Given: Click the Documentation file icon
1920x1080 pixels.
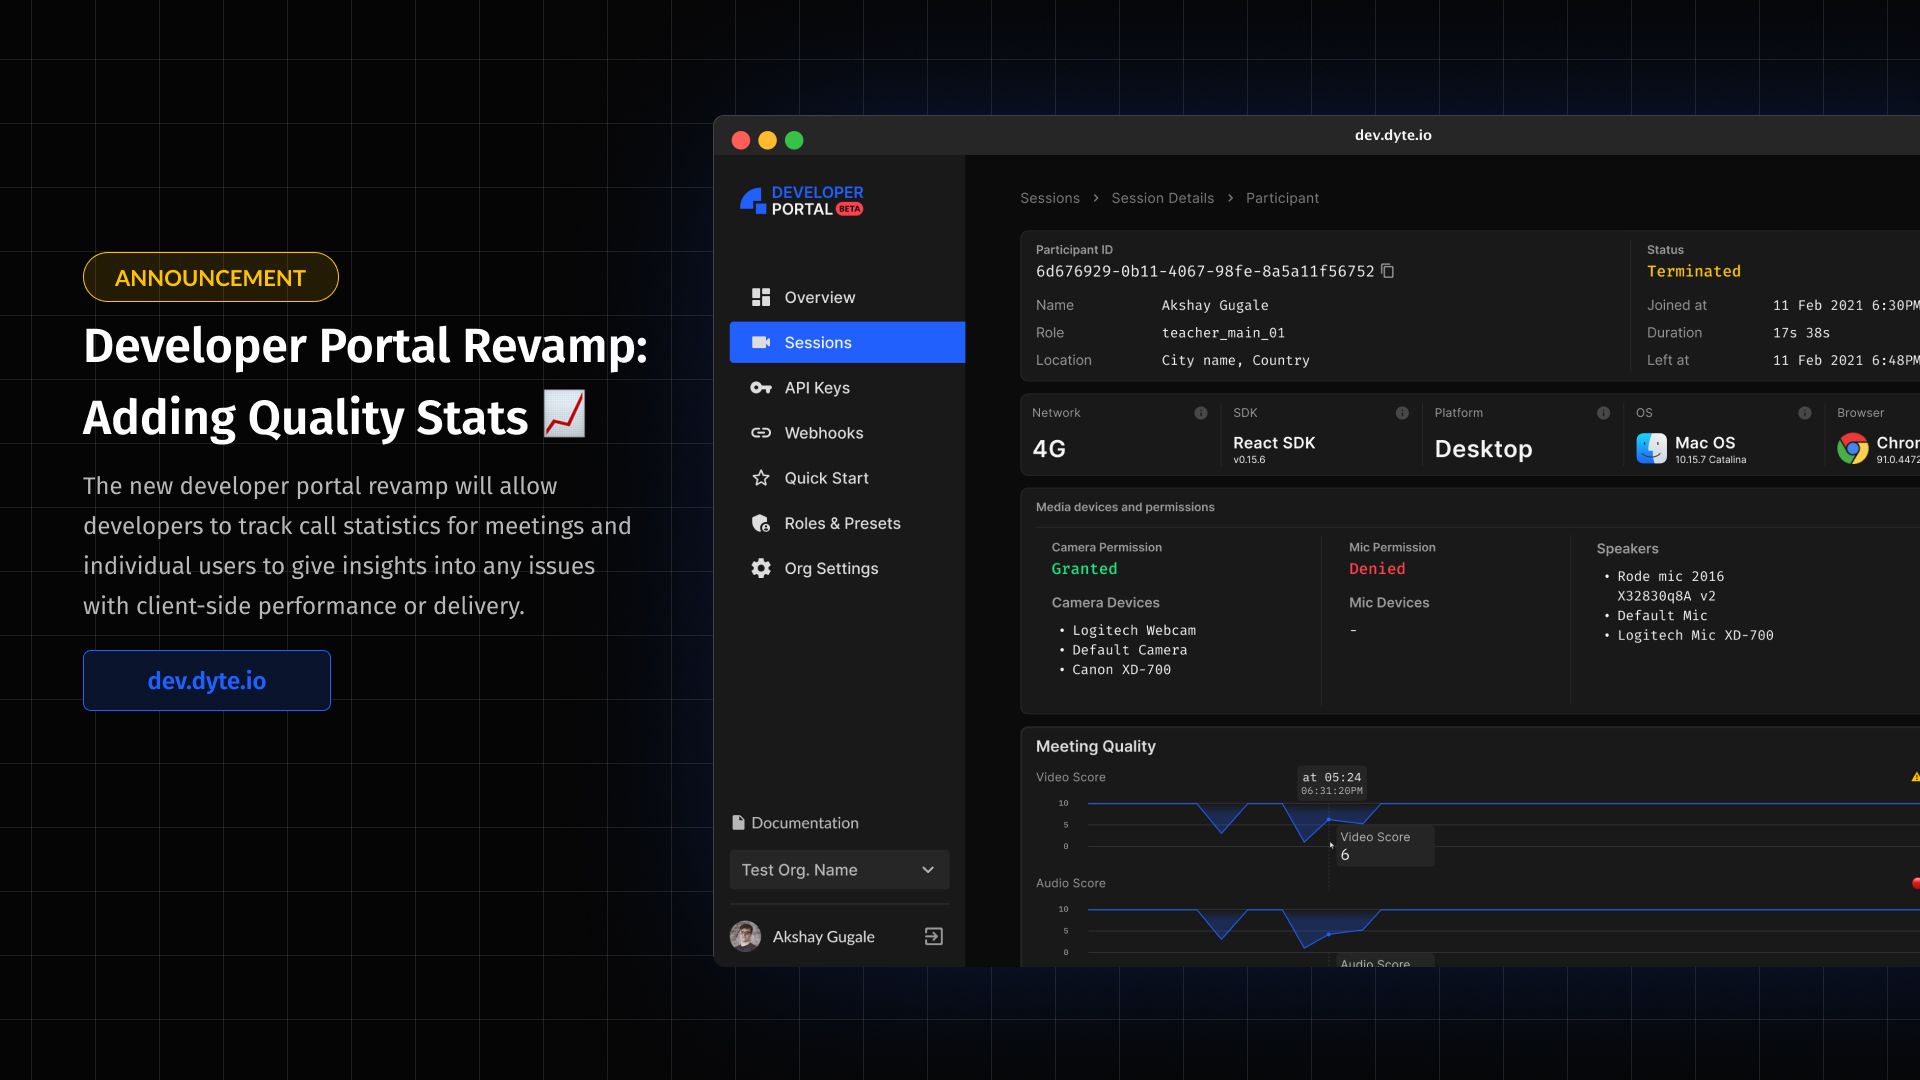Looking at the screenshot, I should point(738,822).
